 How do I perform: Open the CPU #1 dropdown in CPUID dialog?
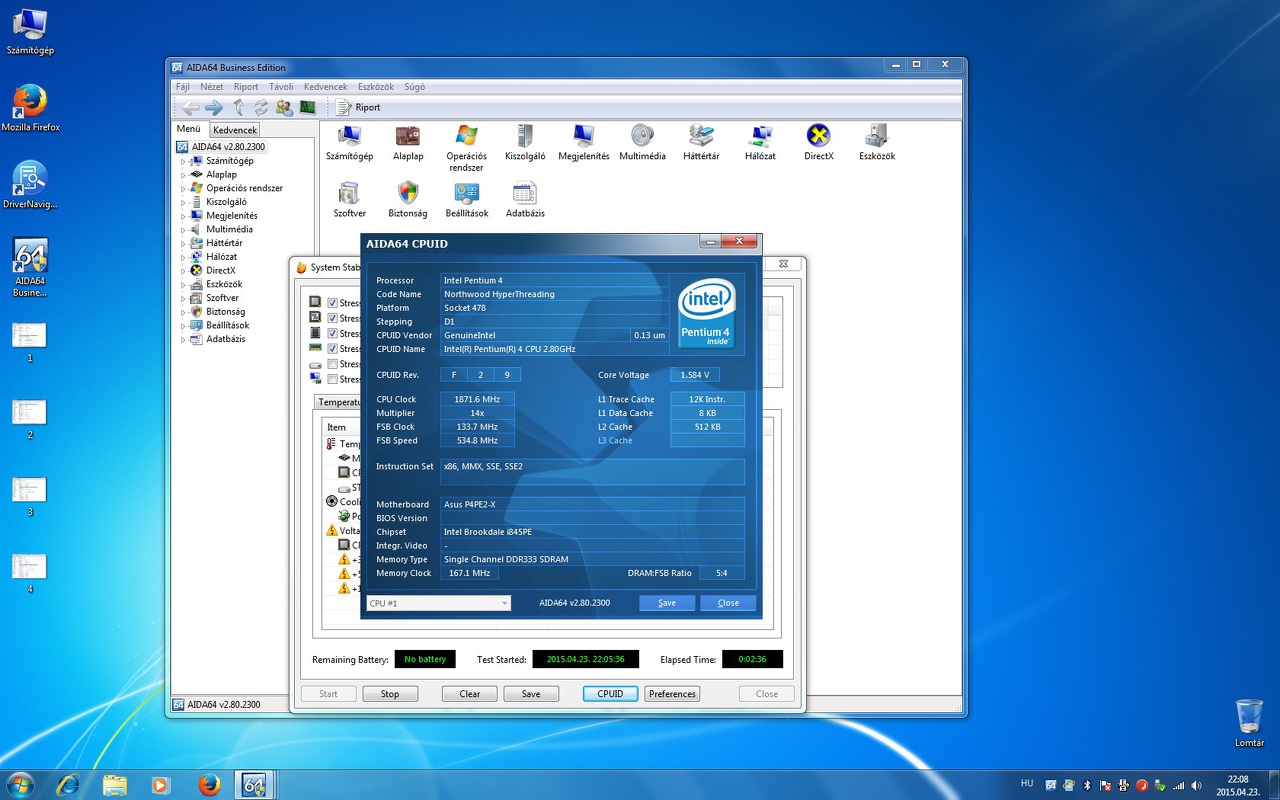coord(438,603)
